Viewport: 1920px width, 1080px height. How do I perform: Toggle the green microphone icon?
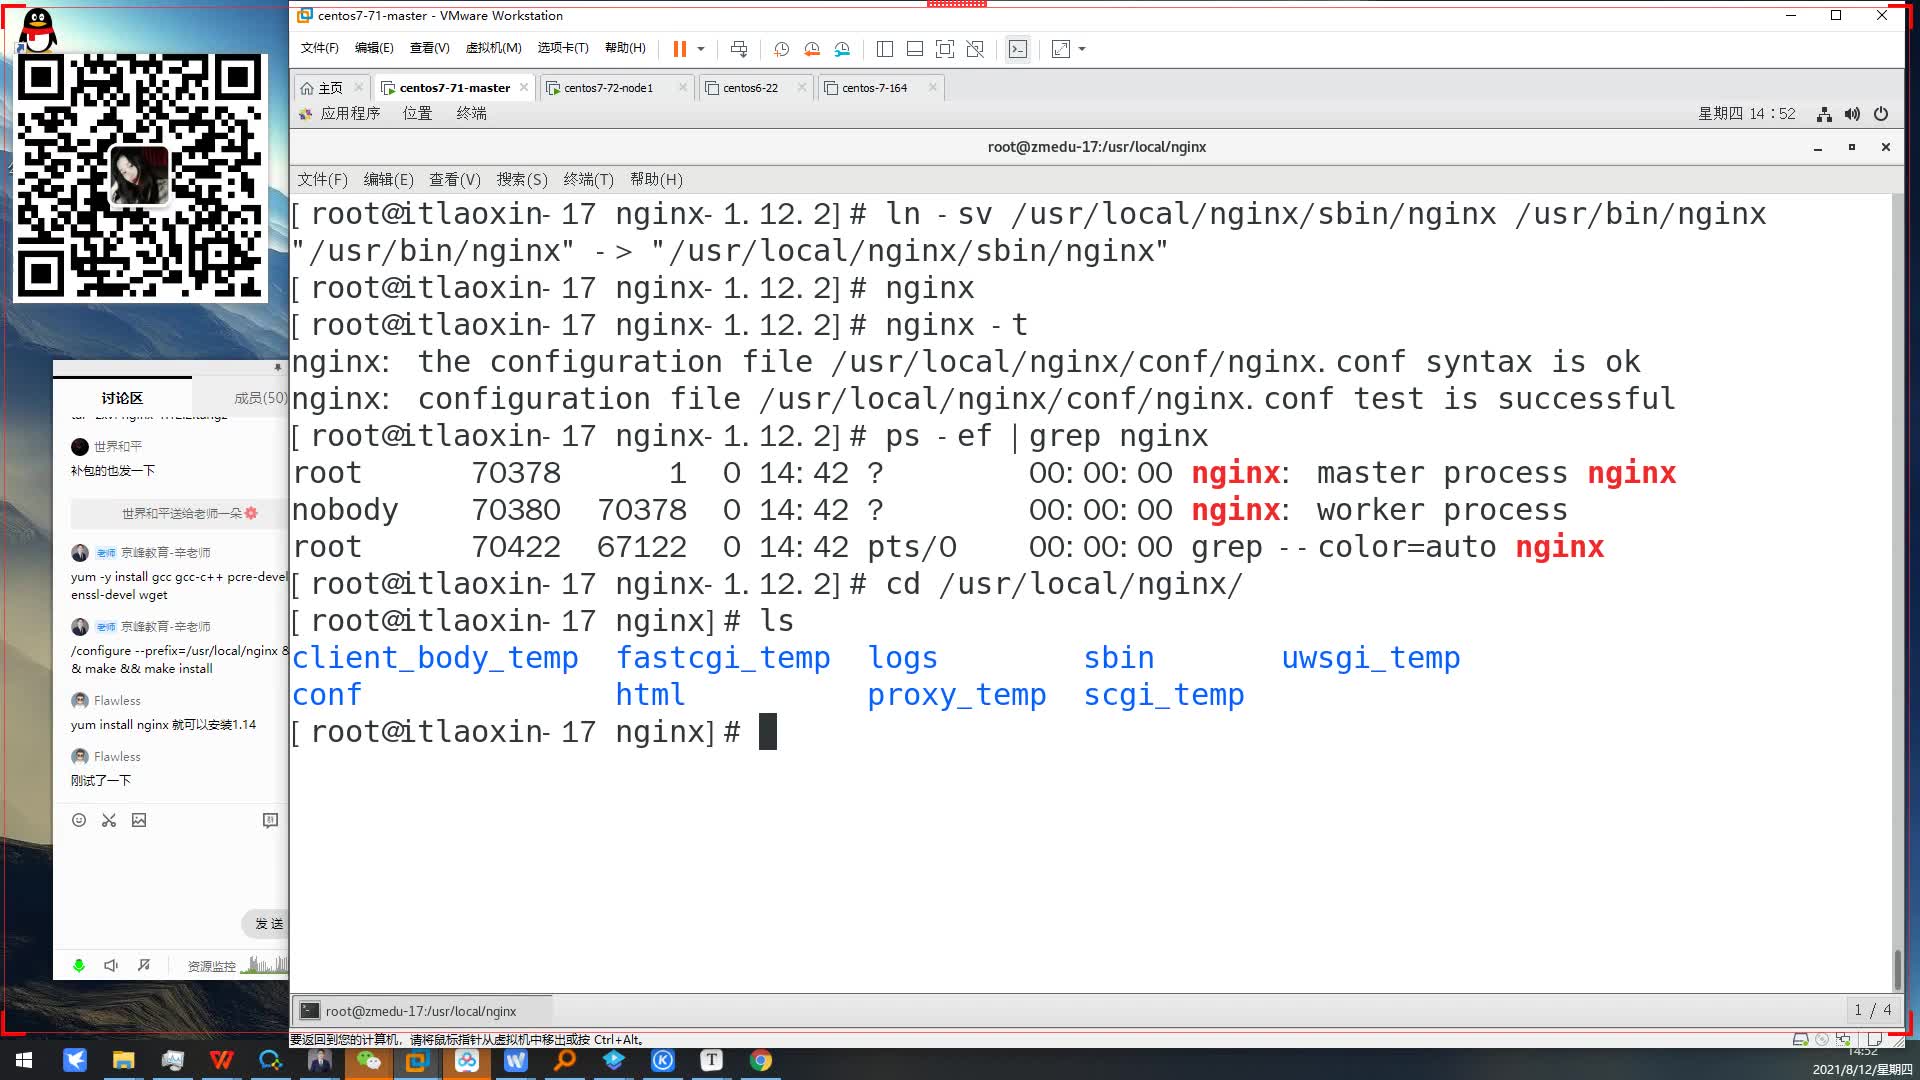(x=79, y=965)
